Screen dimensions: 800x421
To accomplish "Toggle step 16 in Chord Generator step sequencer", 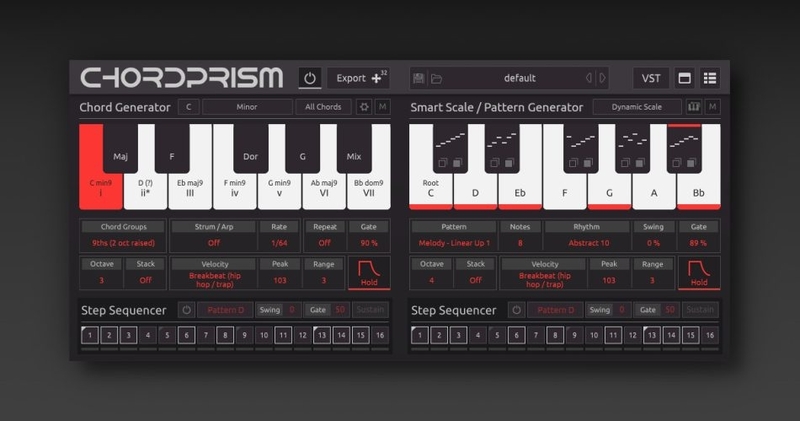I will click(x=380, y=335).
